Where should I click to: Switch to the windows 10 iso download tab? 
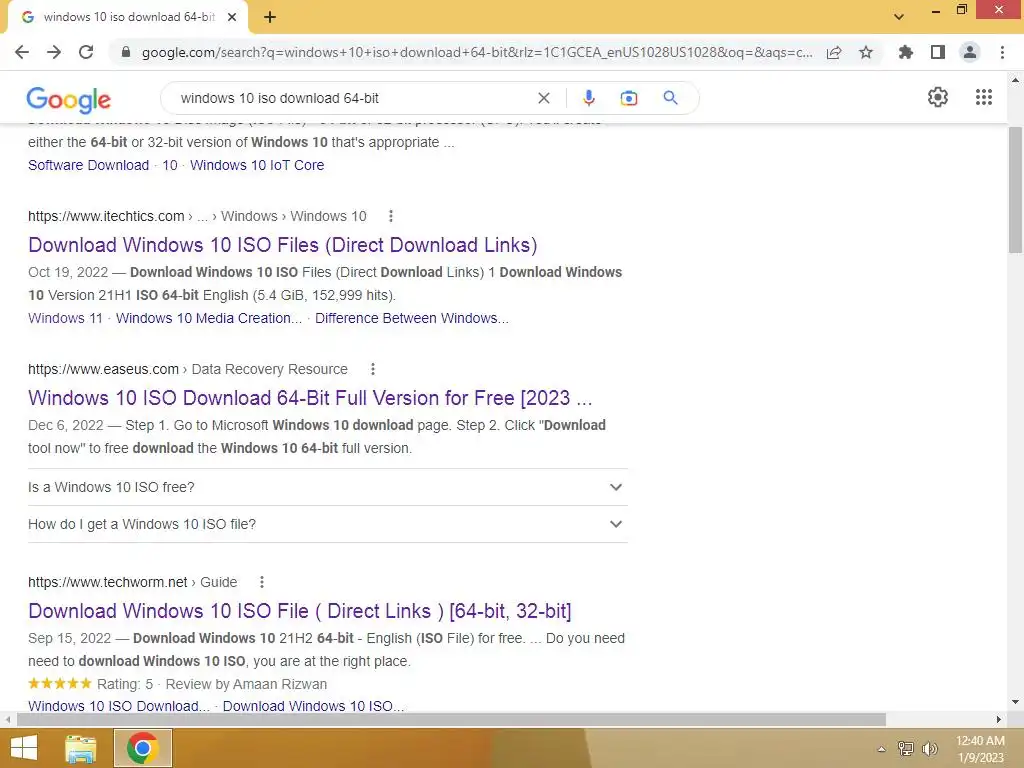pos(129,17)
